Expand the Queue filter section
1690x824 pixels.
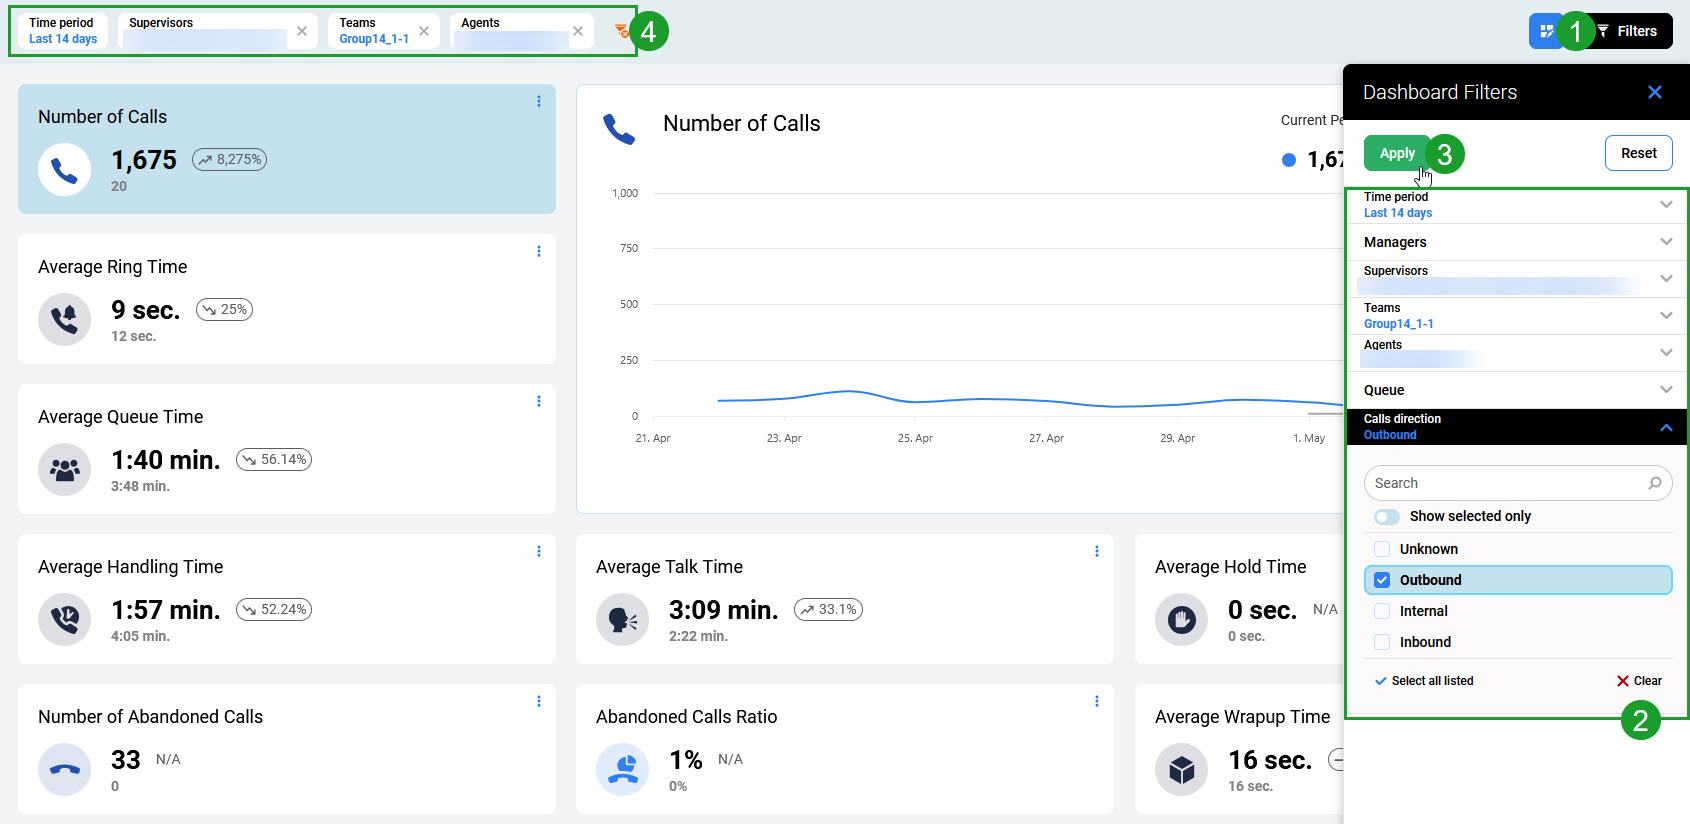pyautogui.click(x=1515, y=390)
